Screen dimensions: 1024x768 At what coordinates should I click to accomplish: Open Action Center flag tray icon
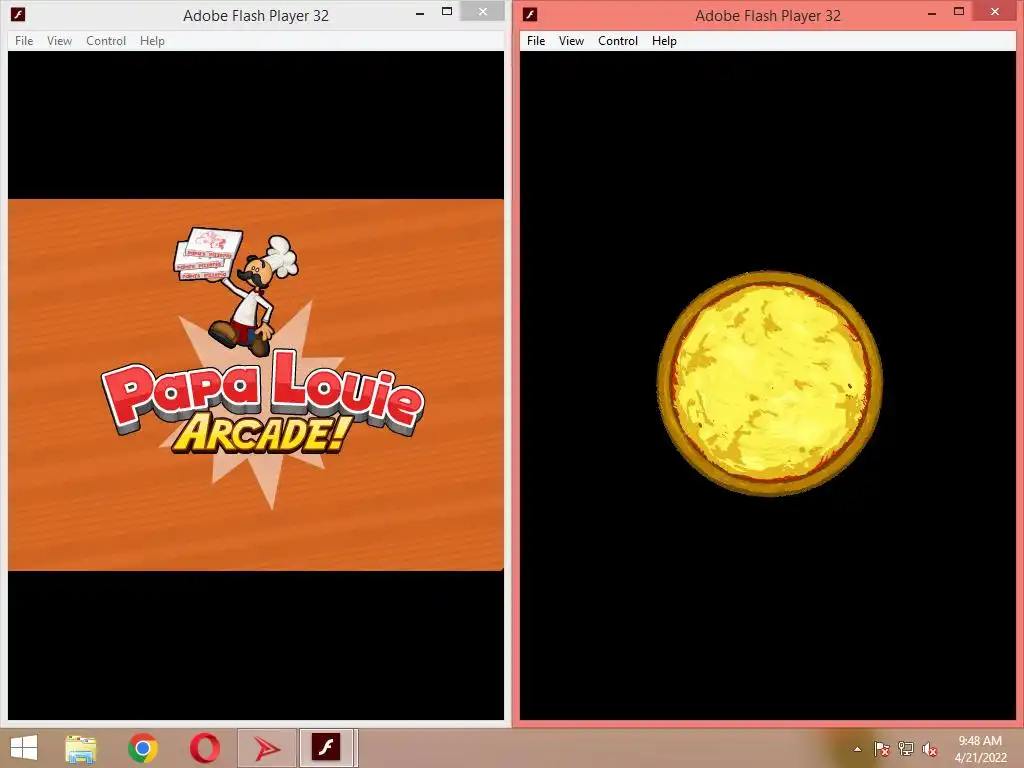point(882,749)
